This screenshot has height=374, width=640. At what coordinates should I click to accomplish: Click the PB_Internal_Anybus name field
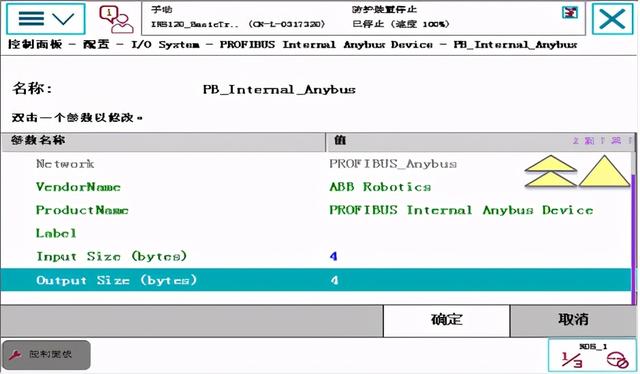click(279, 89)
